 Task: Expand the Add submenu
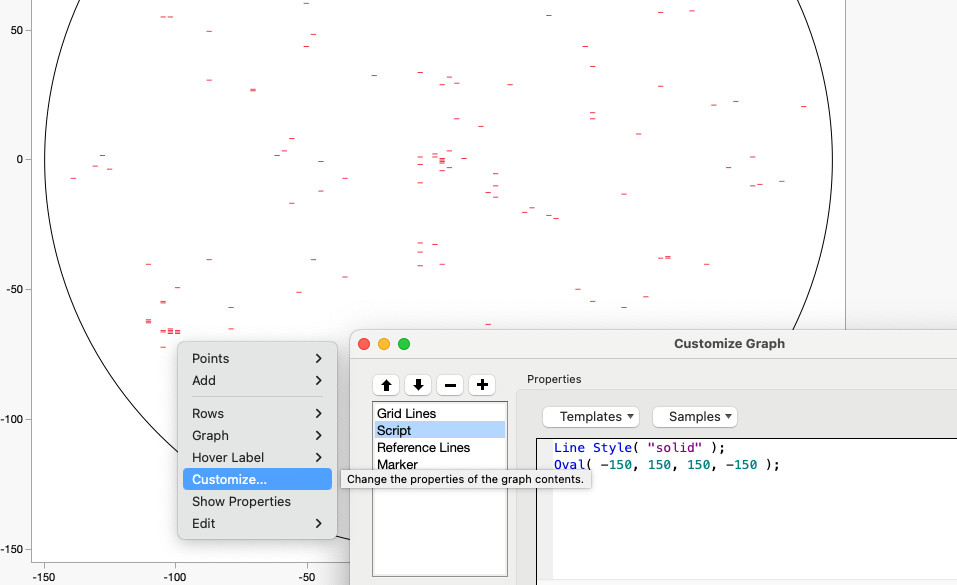click(257, 380)
